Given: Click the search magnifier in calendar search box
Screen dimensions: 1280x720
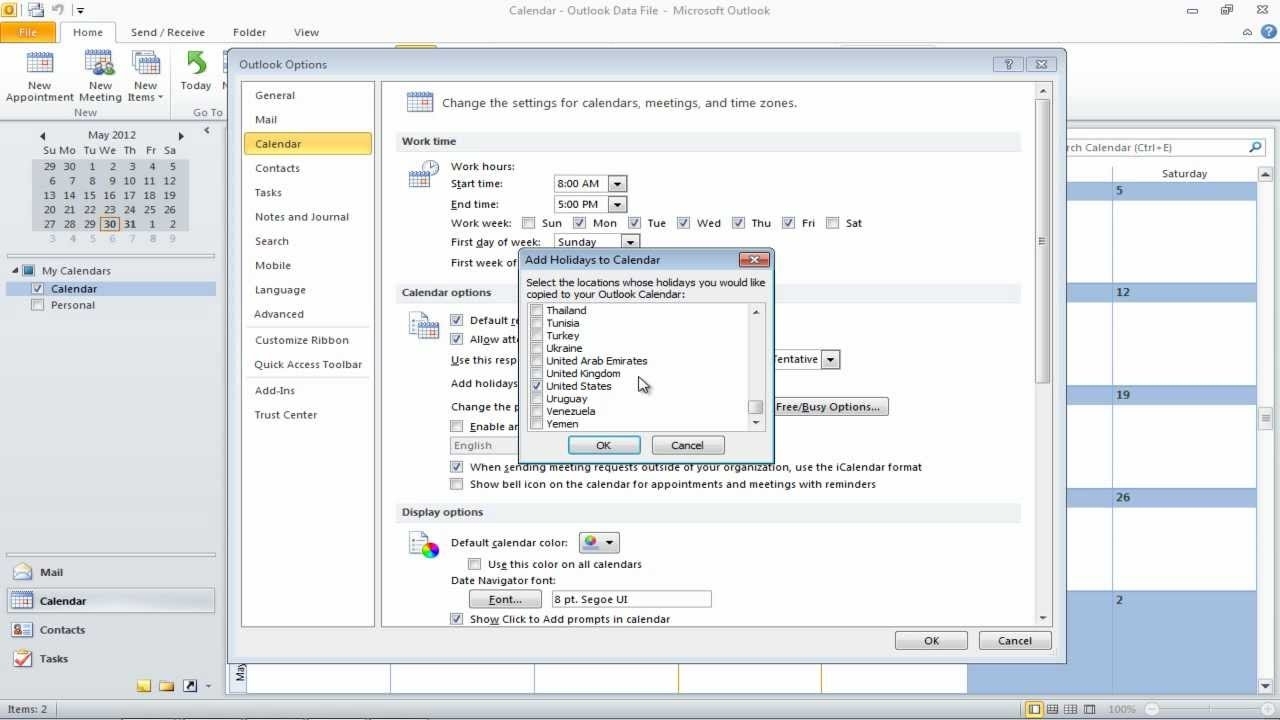Looking at the screenshot, I should click(x=1255, y=147).
